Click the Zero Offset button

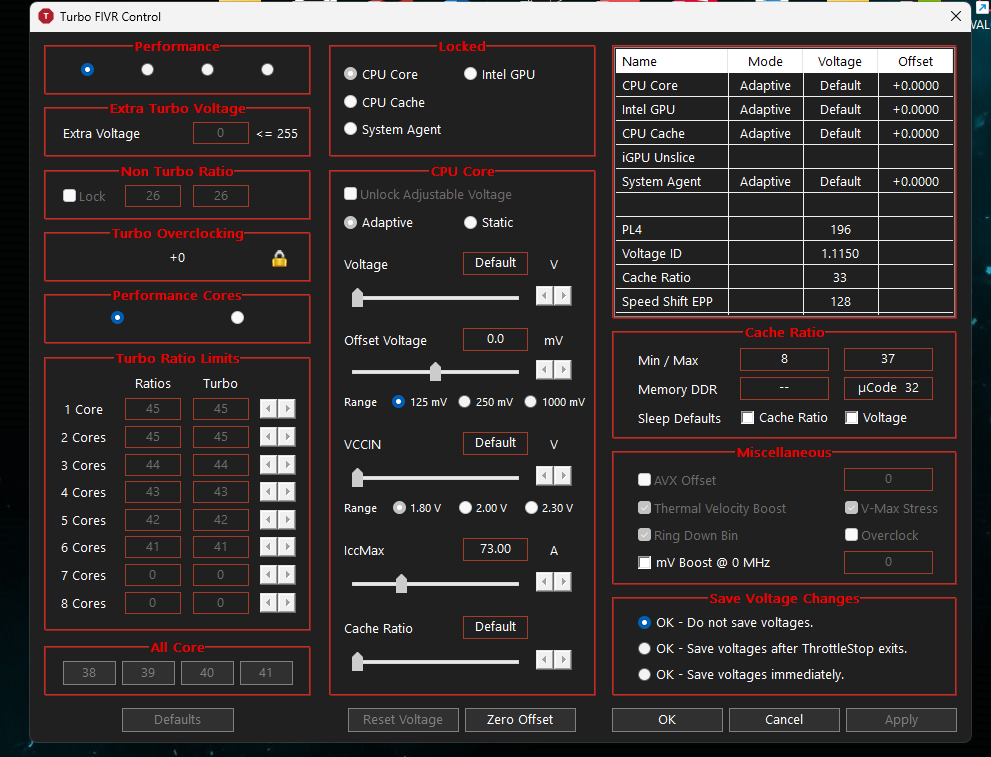(520, 720)
